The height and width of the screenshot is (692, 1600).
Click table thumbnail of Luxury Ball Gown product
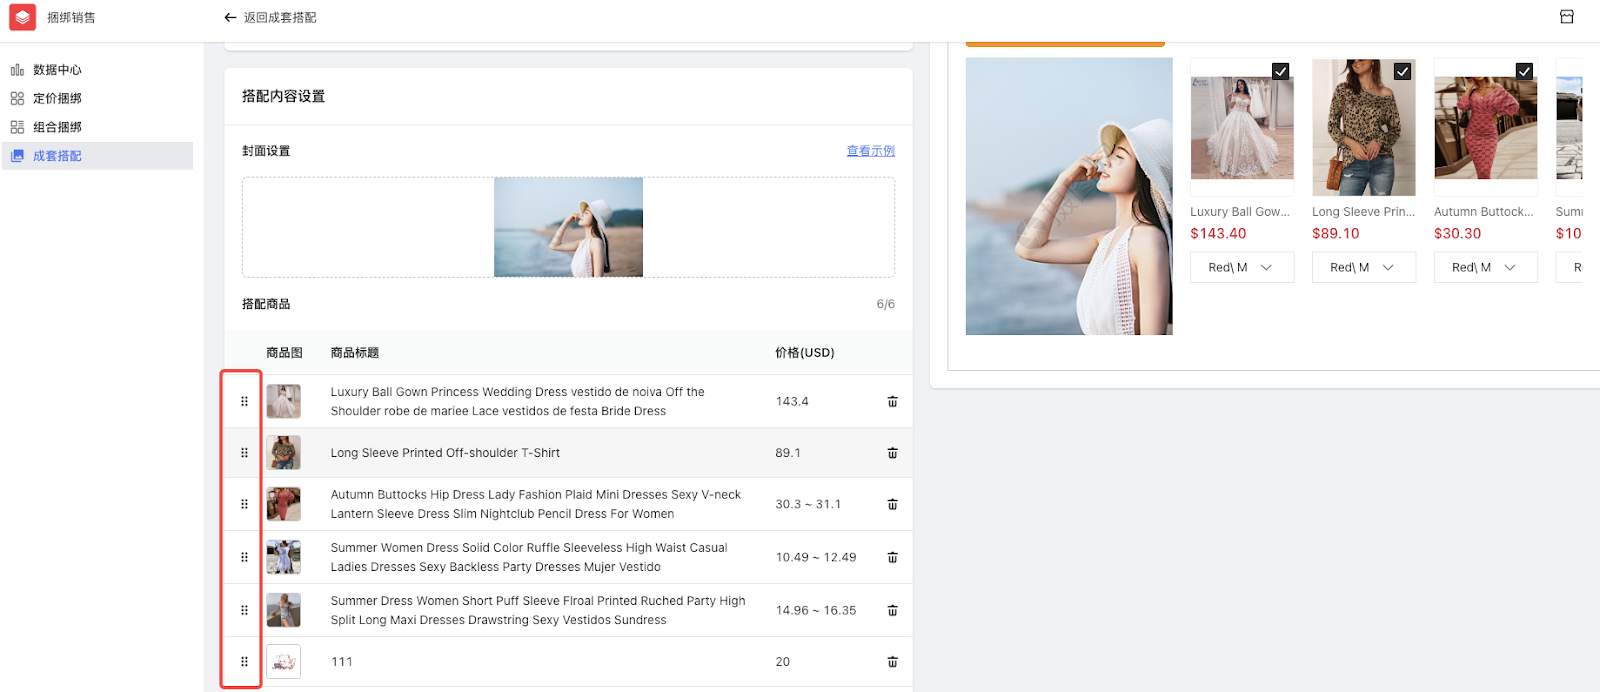pyautogui.click(x=284, y=402)
